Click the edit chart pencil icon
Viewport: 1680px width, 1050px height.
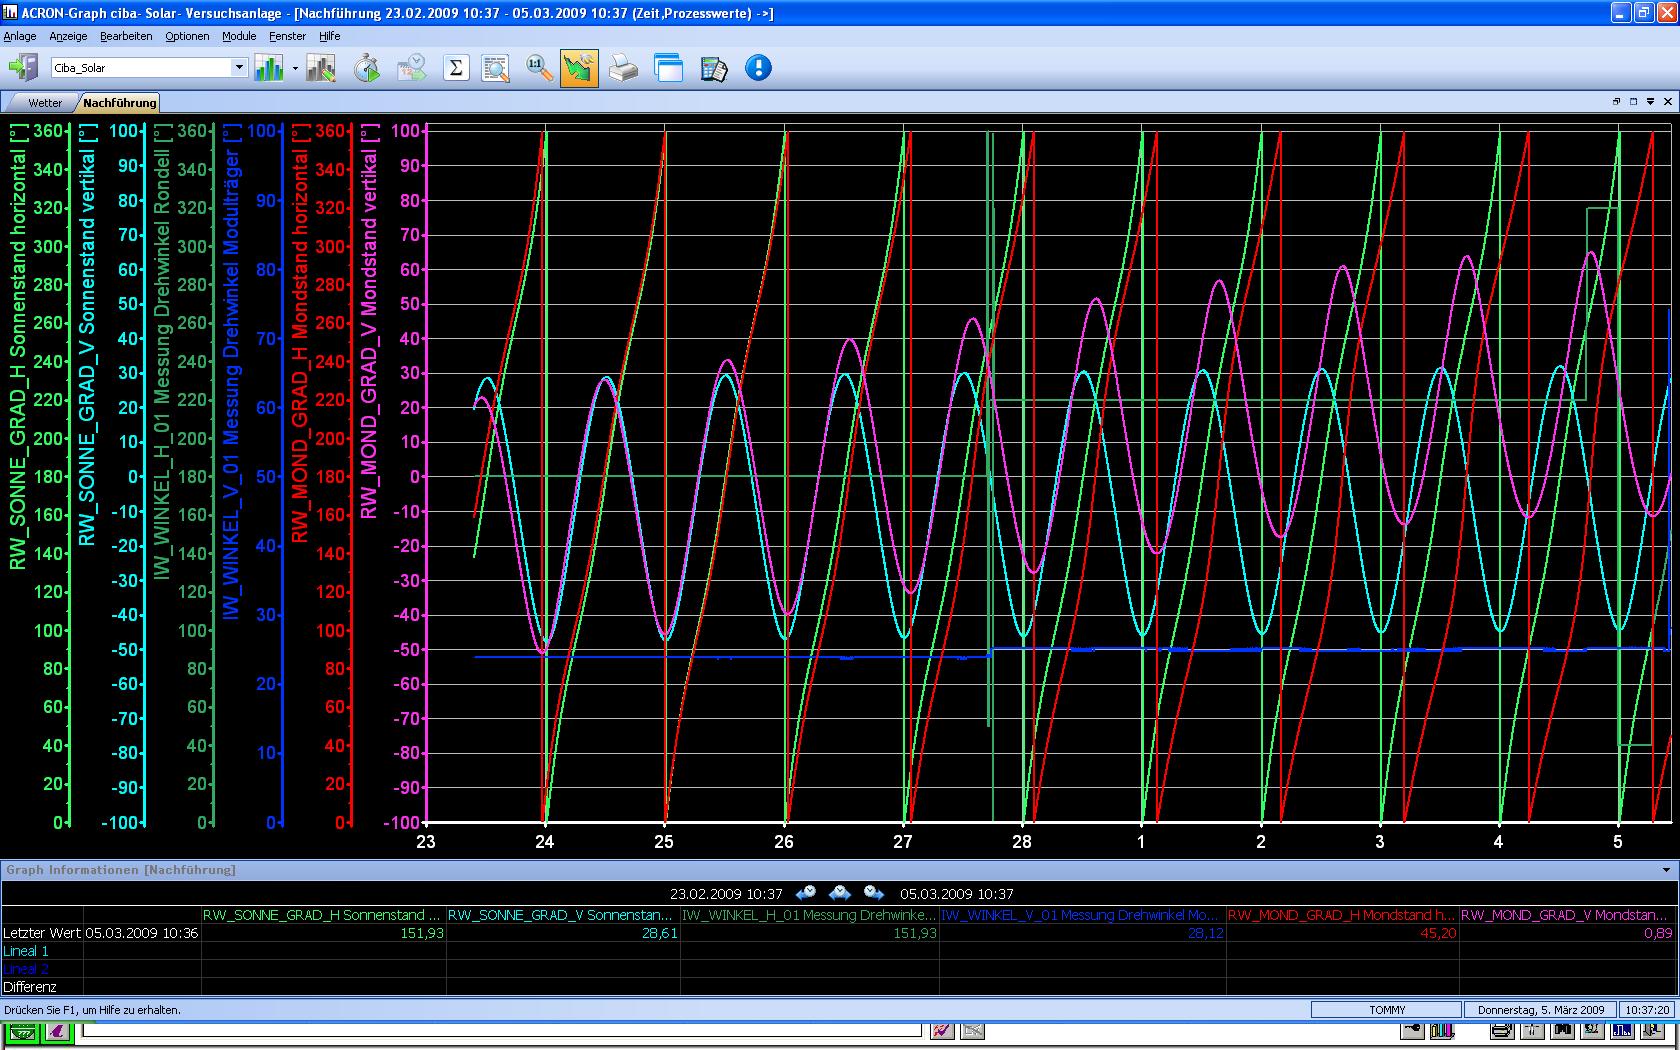pyautogui.click(x=321, y=68)
